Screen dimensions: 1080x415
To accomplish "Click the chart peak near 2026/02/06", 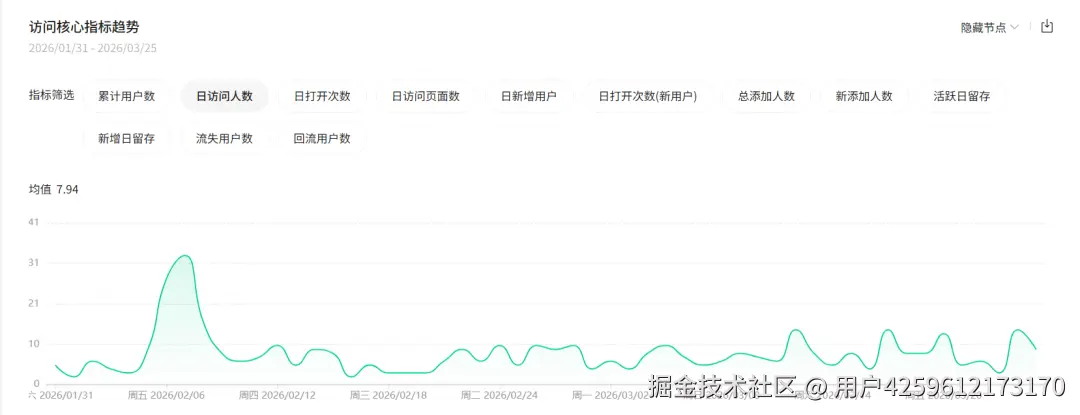I will click(x=184, y=256).
